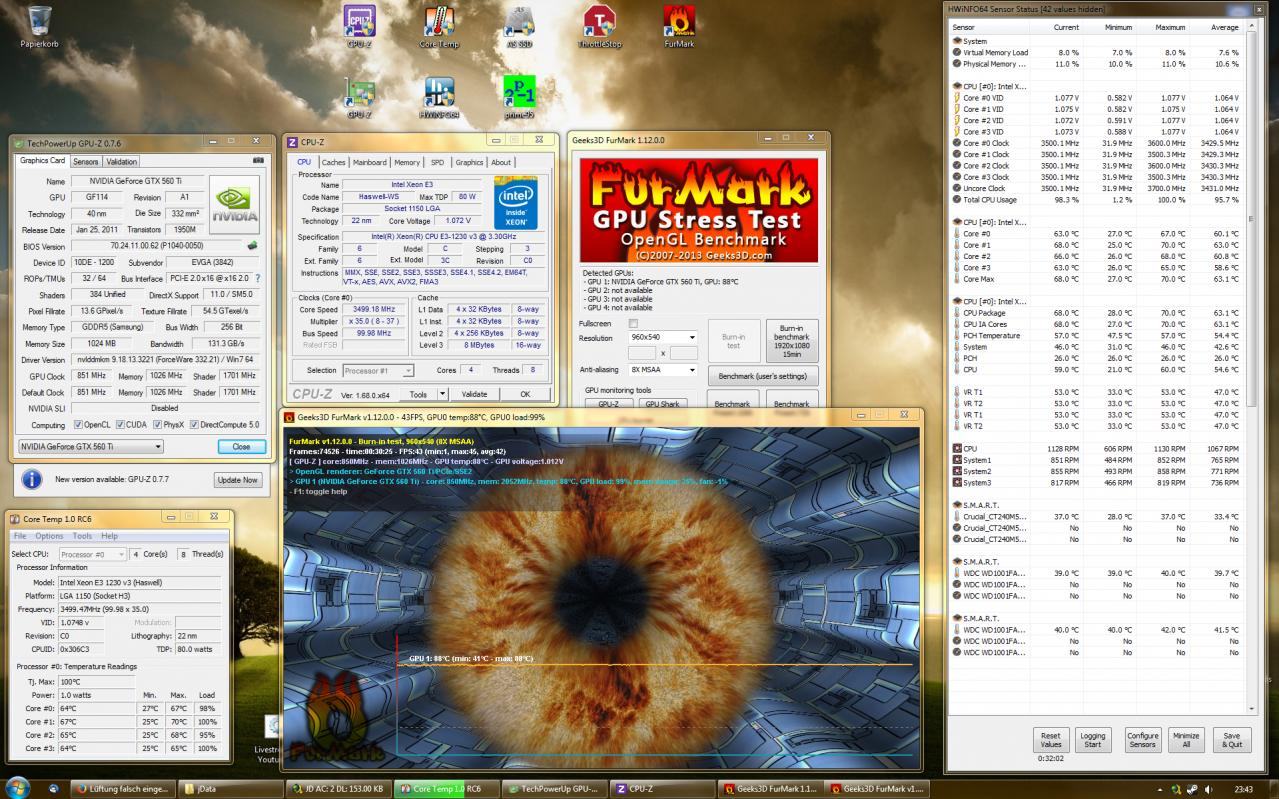Click the GPU-Z camera screenshot icon
The image size is (1279, 799).
pos(259,160)
